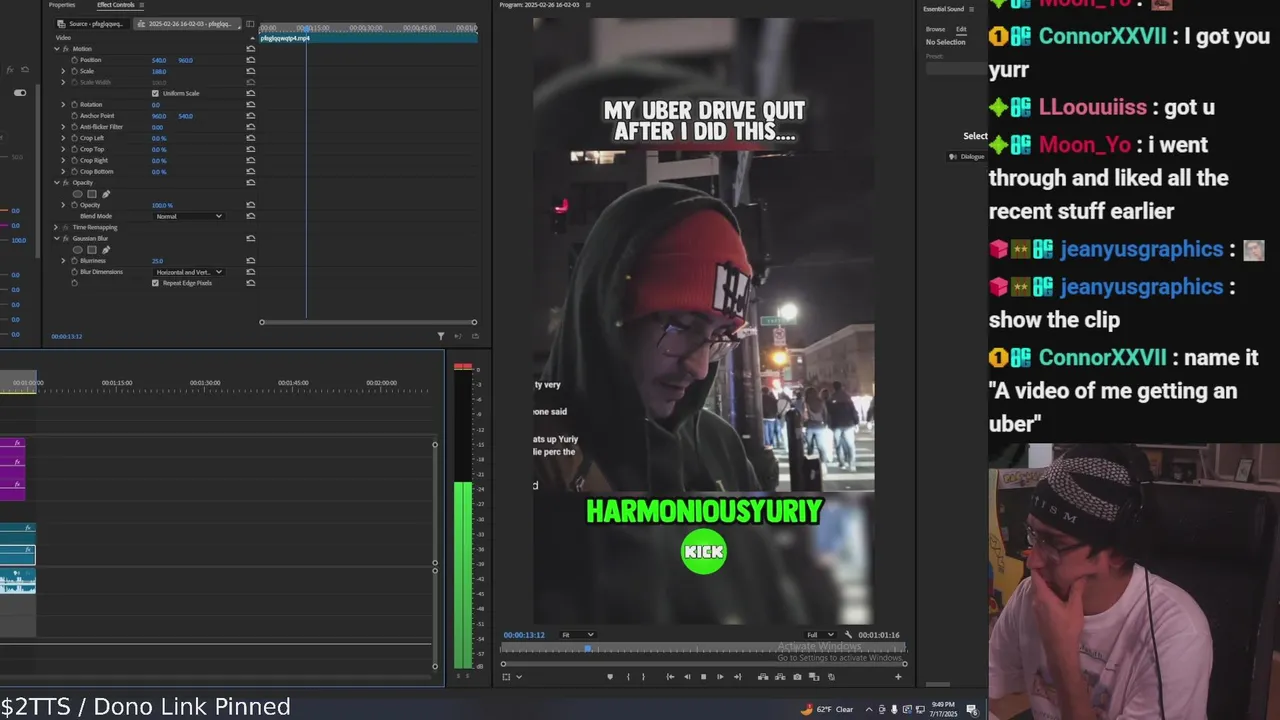Viewport: 1280px width, 720px height.
Task: Click the Lift button
Action: [x=763, y=677]
